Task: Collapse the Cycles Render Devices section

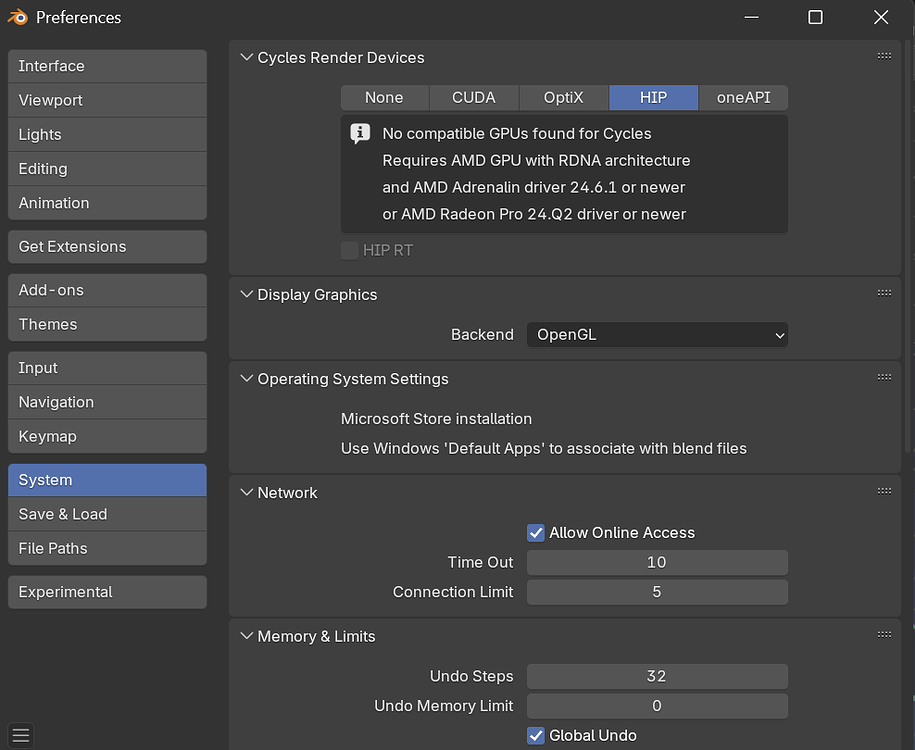Action: tap(247, 58)
